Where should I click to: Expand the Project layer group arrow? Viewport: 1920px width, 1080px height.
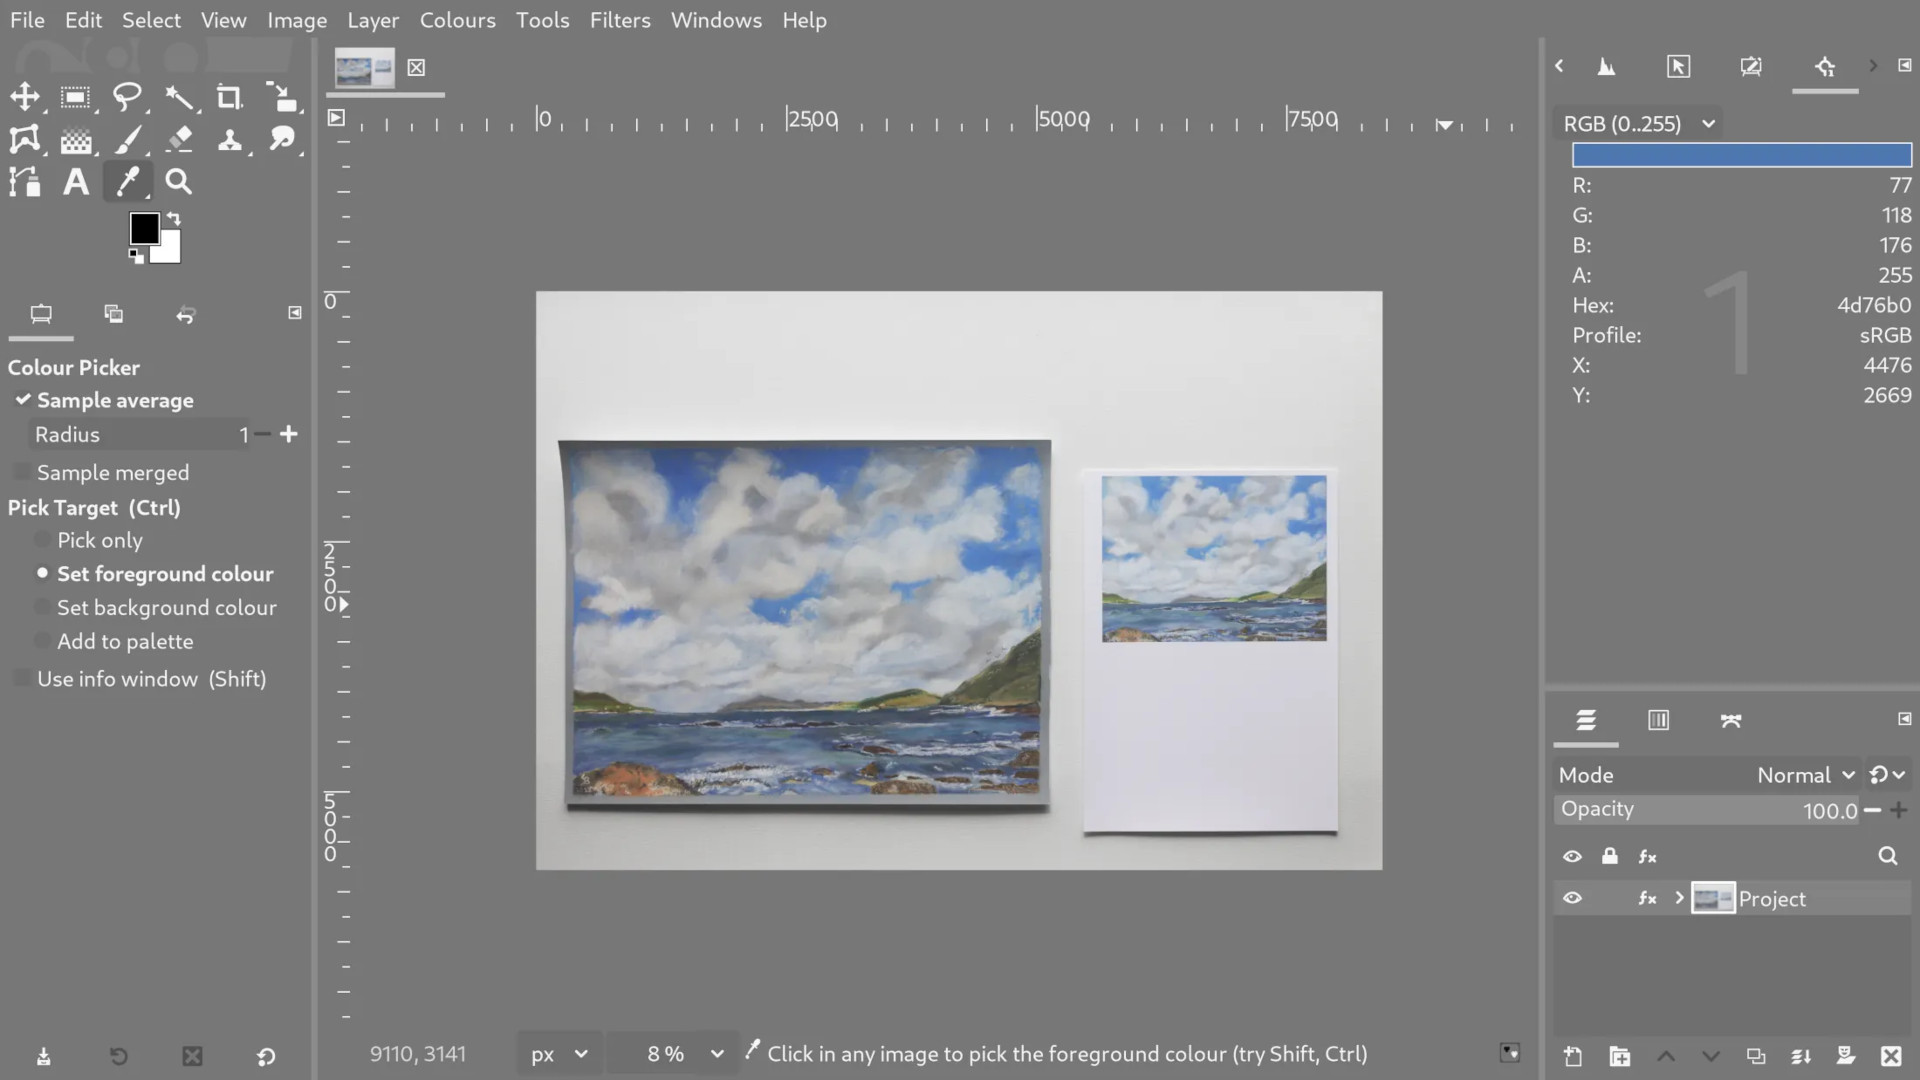(1680, 898)
